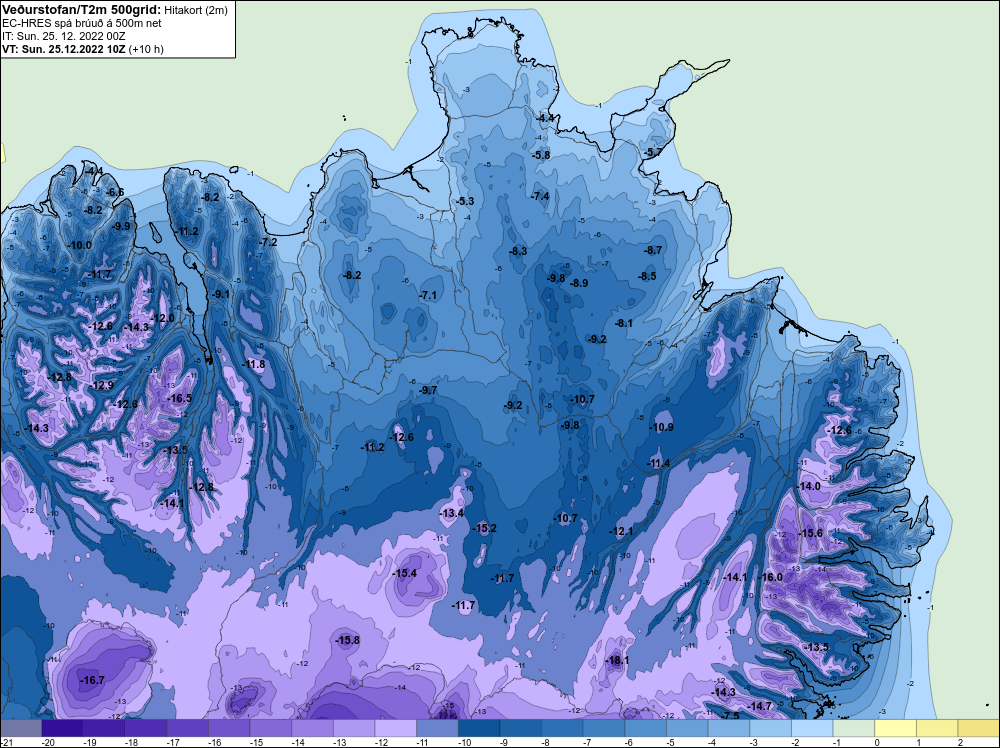Click the -18.1 temperature value on the map
Image resolution: width=1000 pixels, height=748 pixels.
[617, 661]
